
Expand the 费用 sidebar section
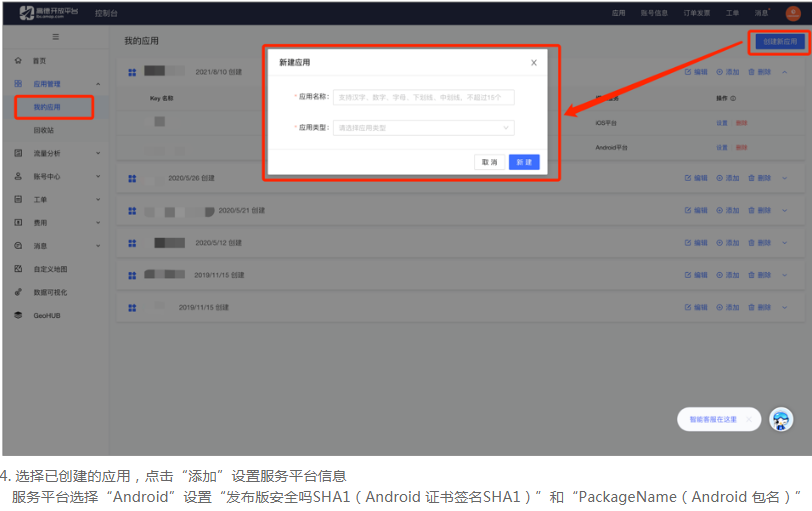pyautogui.click(x=98, y=223)
